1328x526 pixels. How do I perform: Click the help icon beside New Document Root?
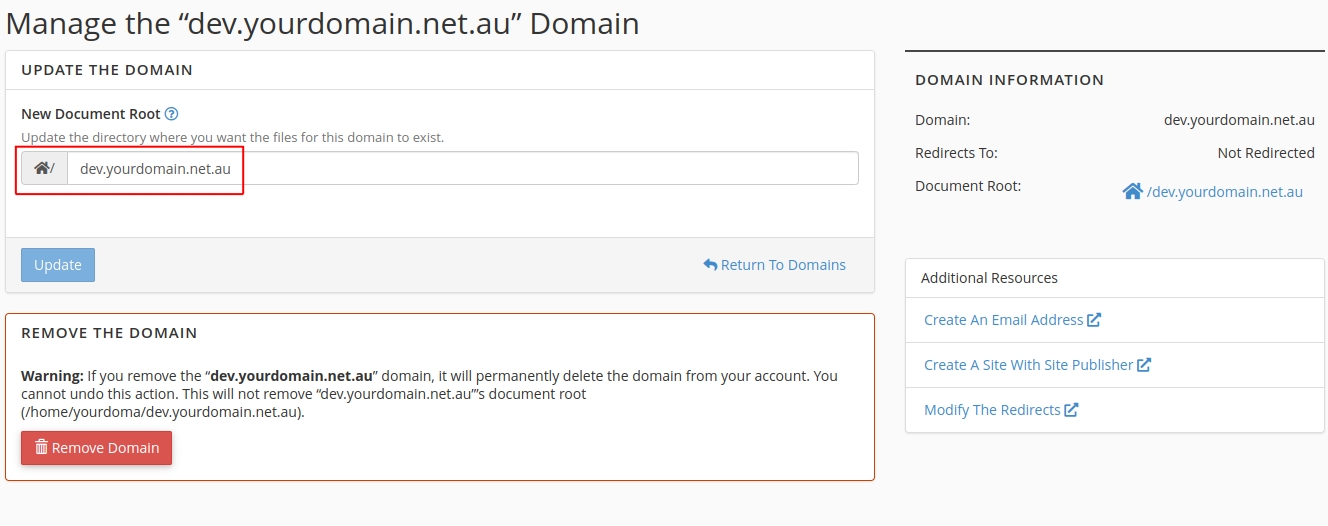coord(171,114)
